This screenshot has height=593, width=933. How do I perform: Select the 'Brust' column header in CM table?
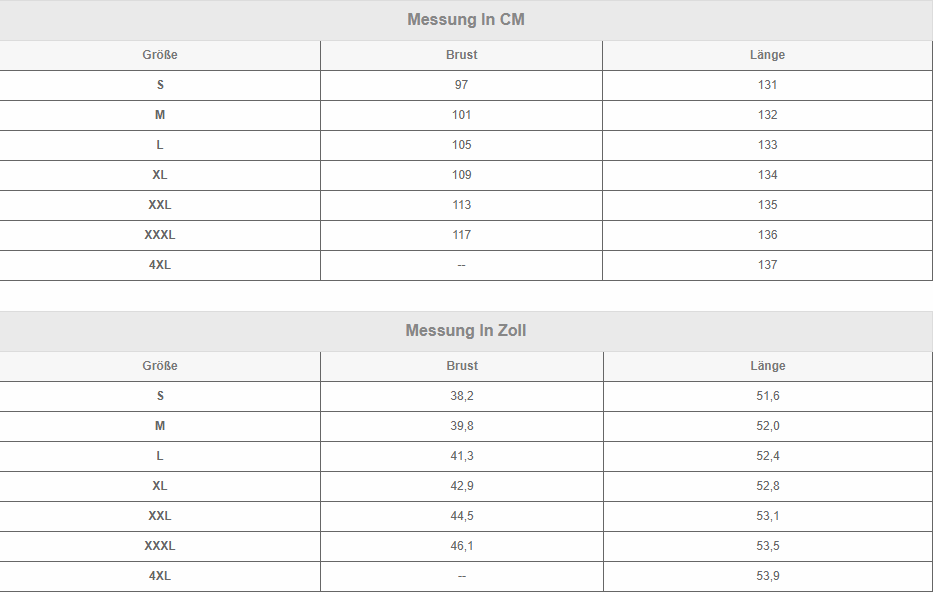(461, 55)
